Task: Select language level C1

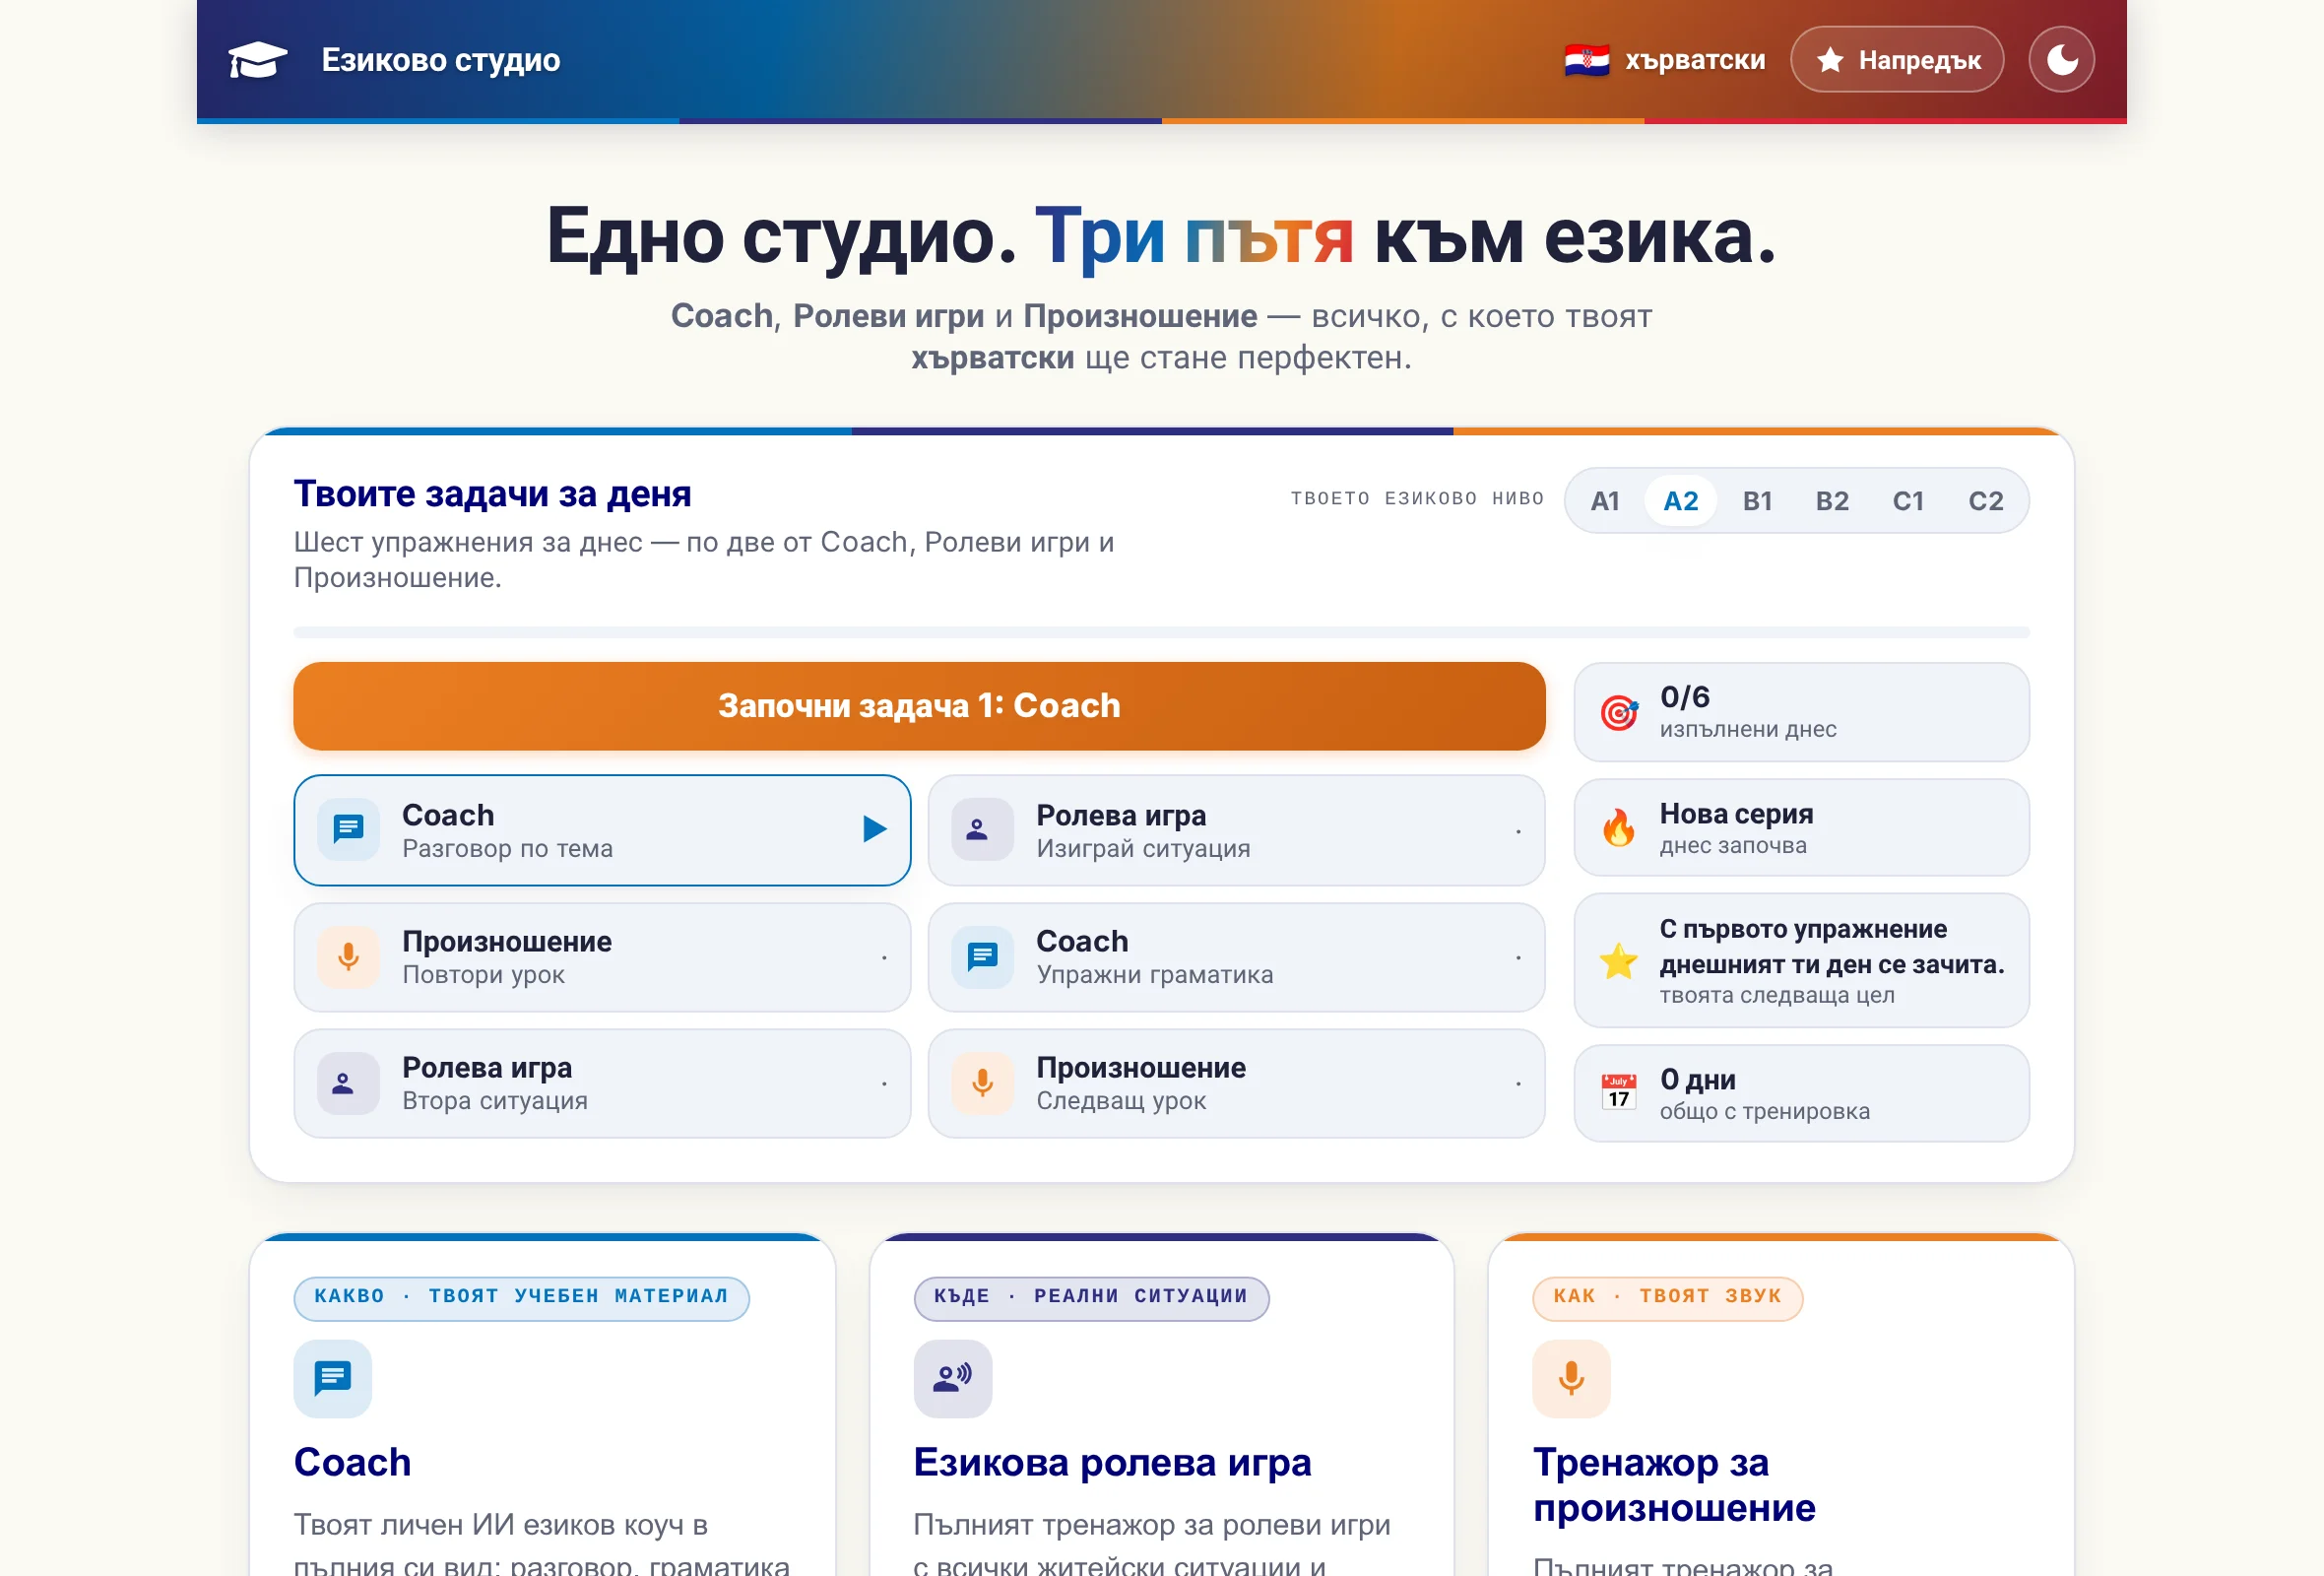Action: pos(1908,500)
